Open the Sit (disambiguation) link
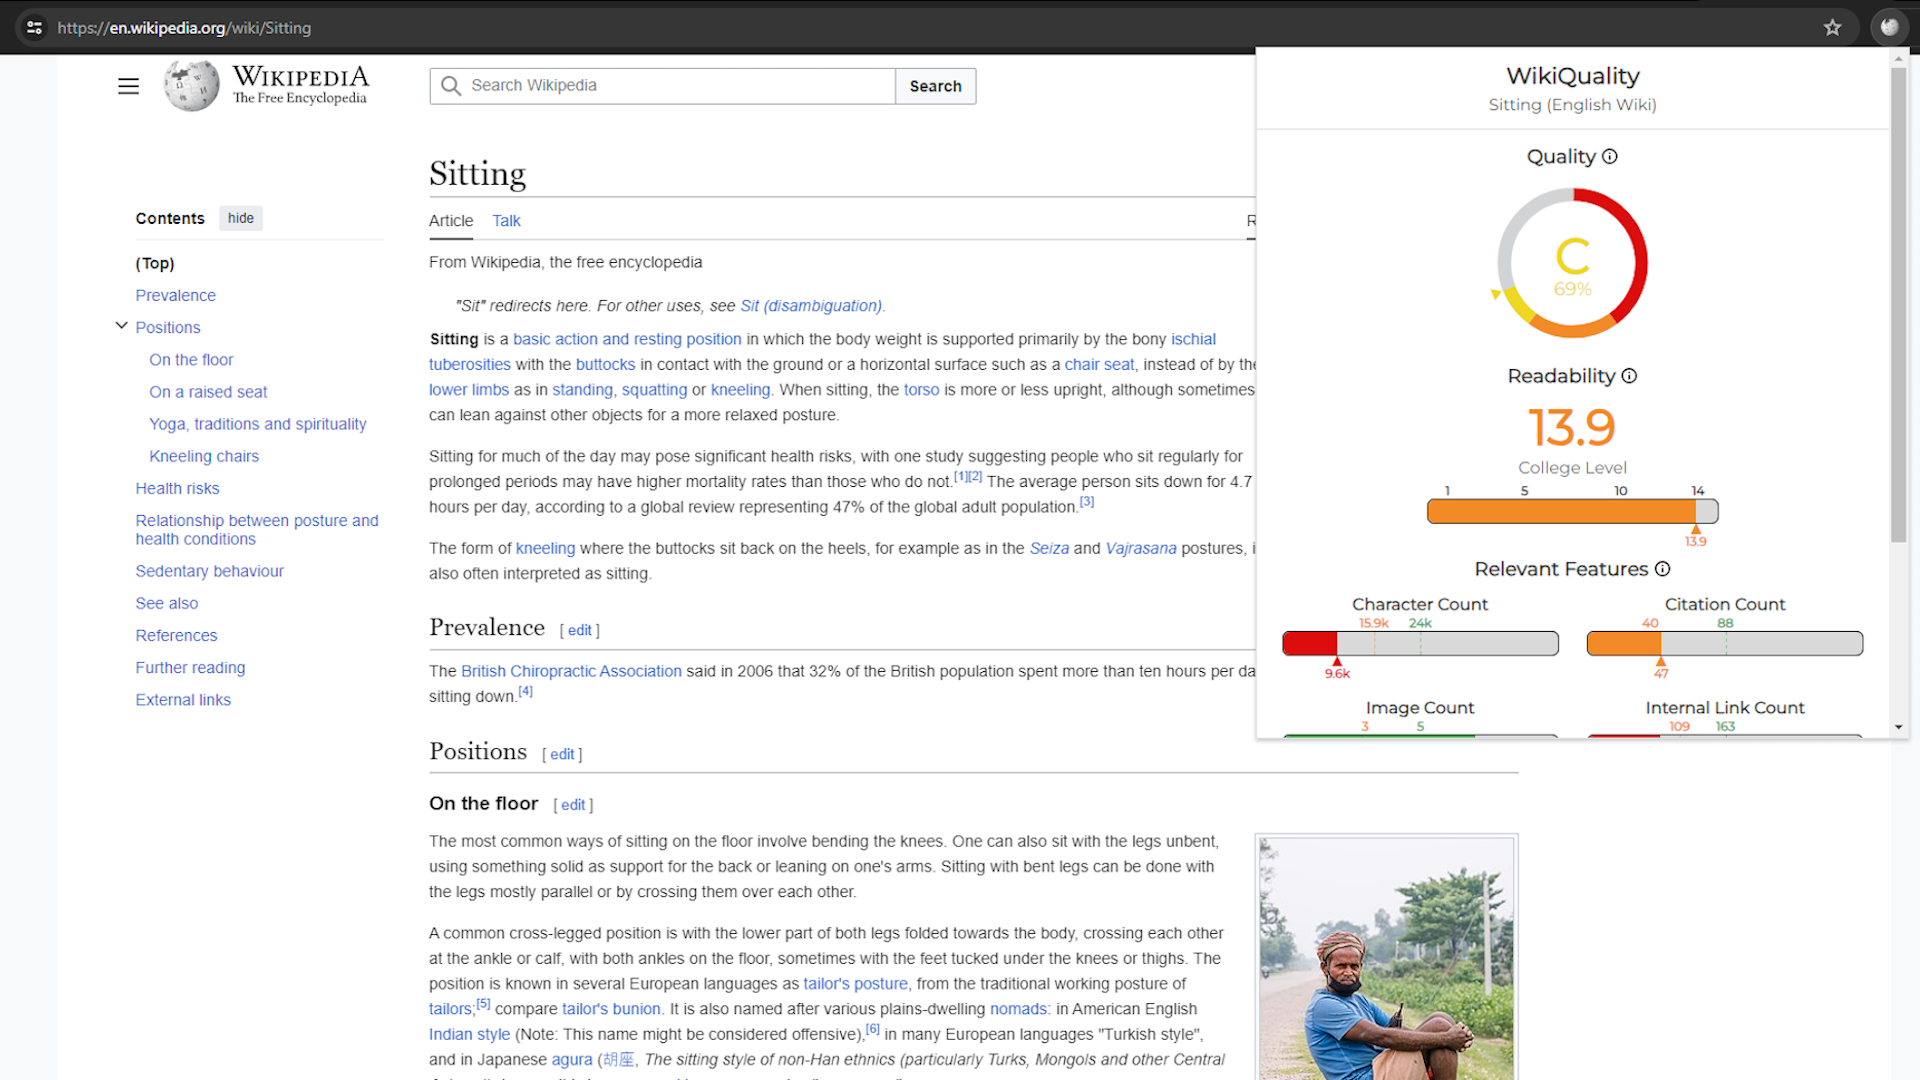This screenshot has width=1920, height=1080. (x=810, y=306)
